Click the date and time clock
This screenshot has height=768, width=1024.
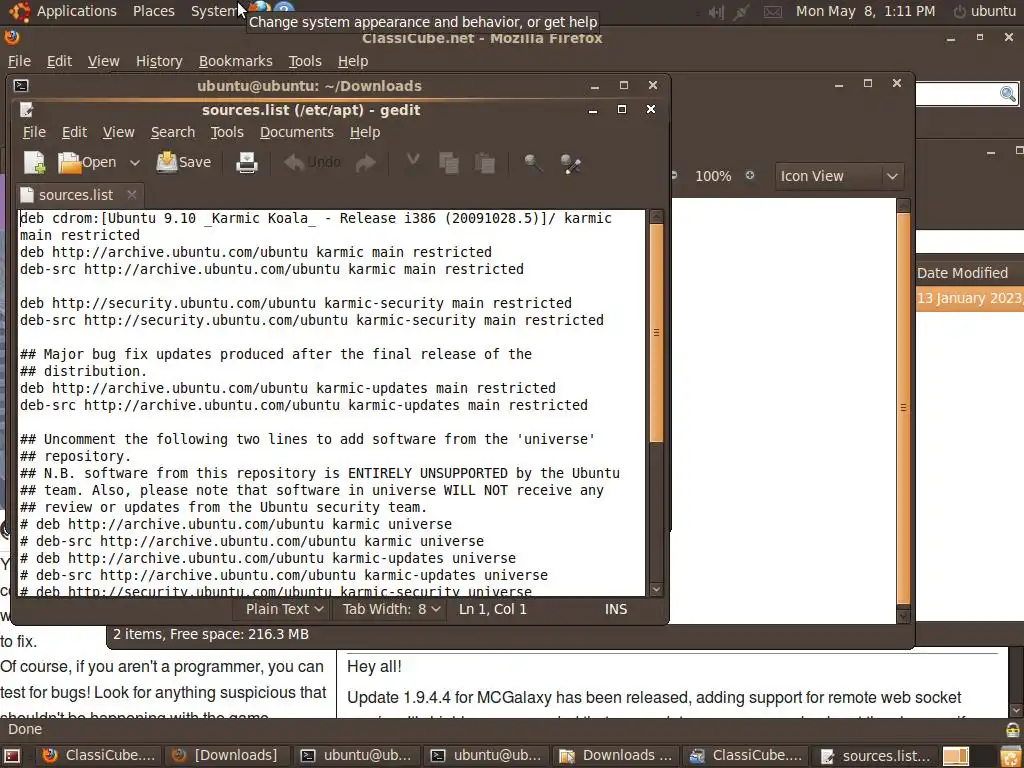[865, 11]
